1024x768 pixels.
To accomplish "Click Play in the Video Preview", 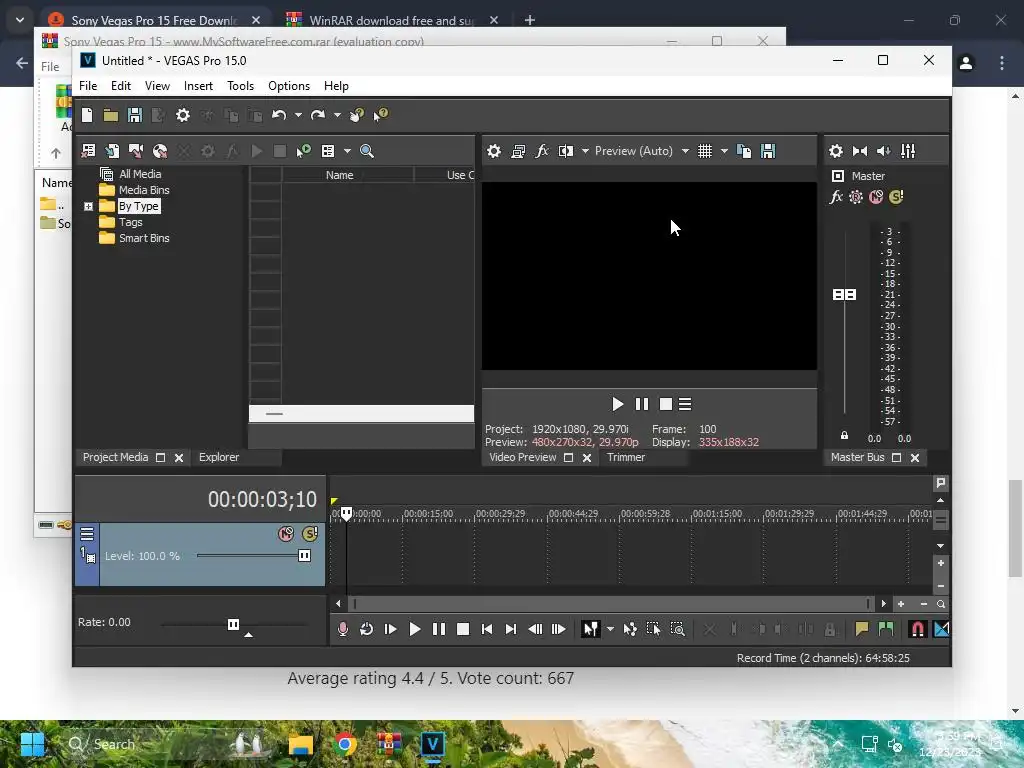I will tap(617, 404).
